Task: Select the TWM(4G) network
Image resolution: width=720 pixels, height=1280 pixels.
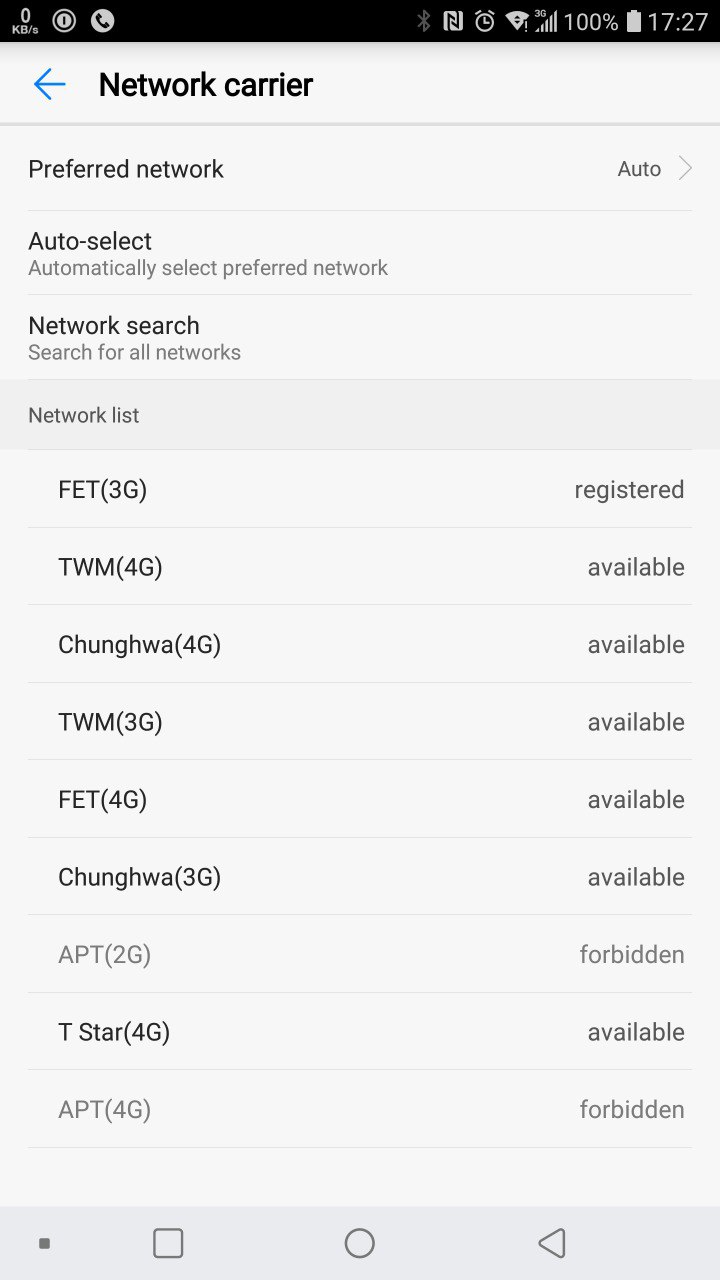Action: [x=360, y=567]
